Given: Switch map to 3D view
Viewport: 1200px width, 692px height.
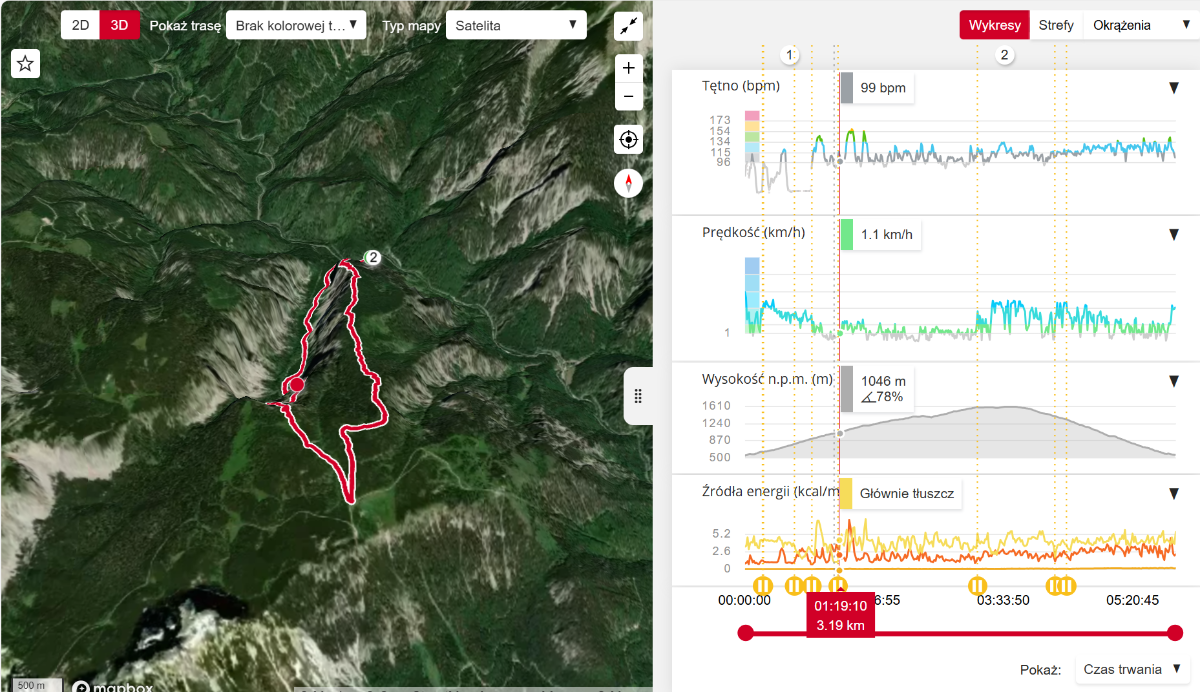Looking at the screenshot, I should click(x=119, y=26).
